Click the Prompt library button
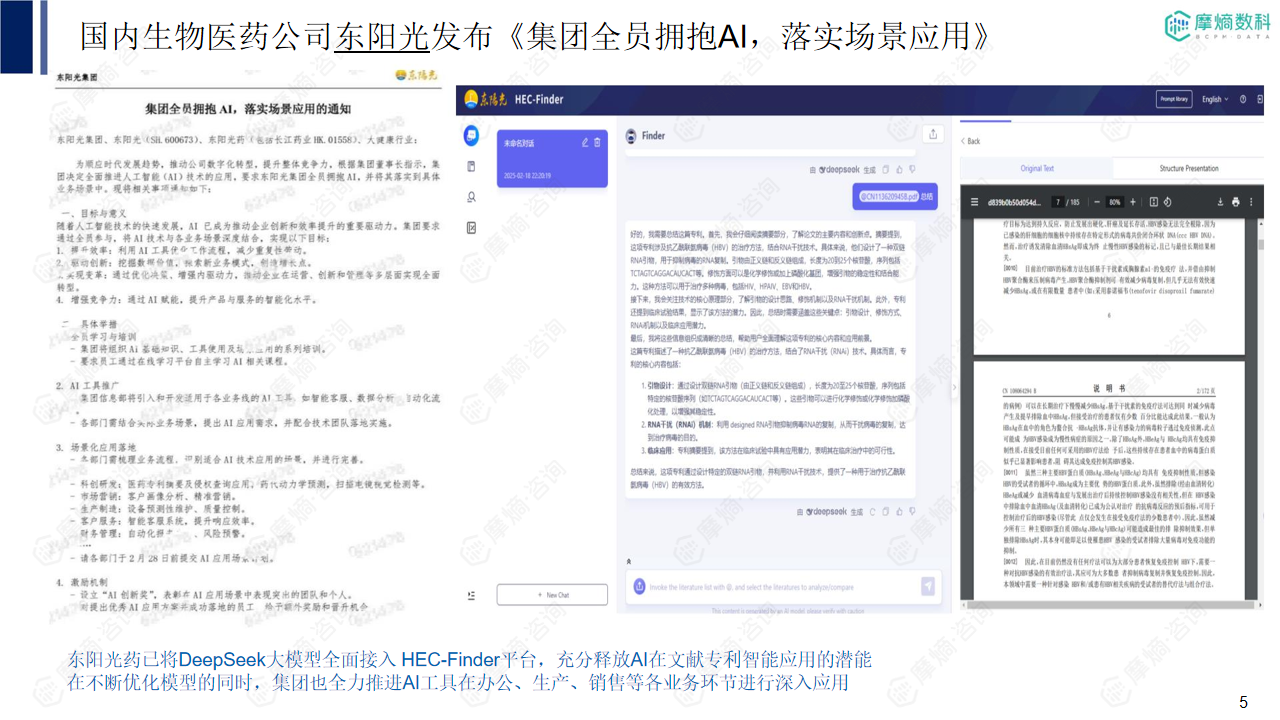Image resolution: width=1280 pixels, height=720 pixels. point(1174,100)
